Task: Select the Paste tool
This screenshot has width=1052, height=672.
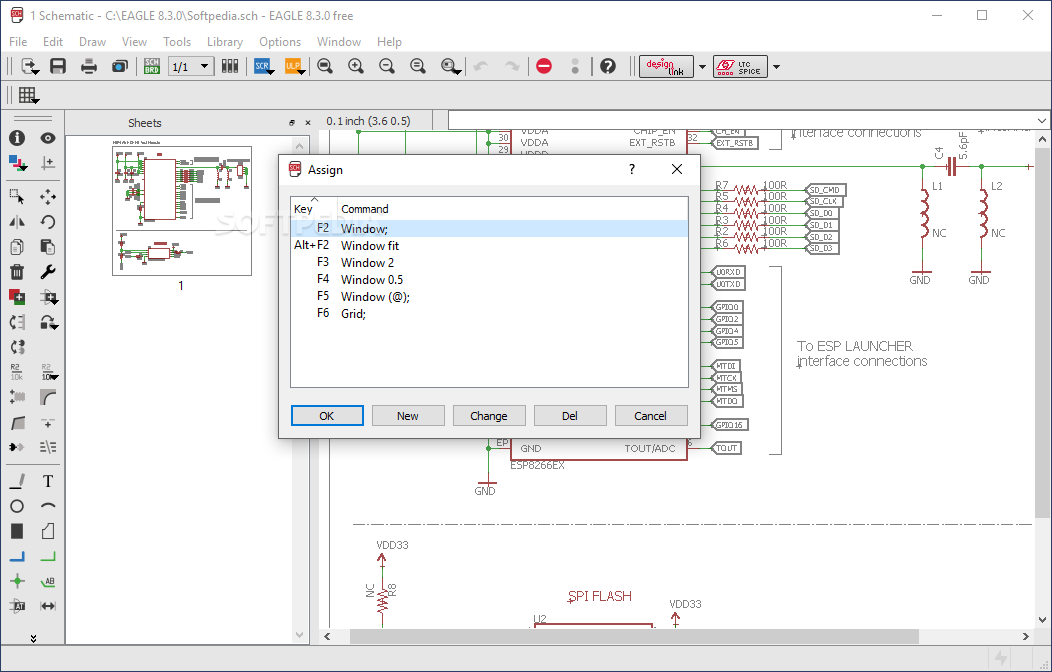Action: tap(48, 247)
